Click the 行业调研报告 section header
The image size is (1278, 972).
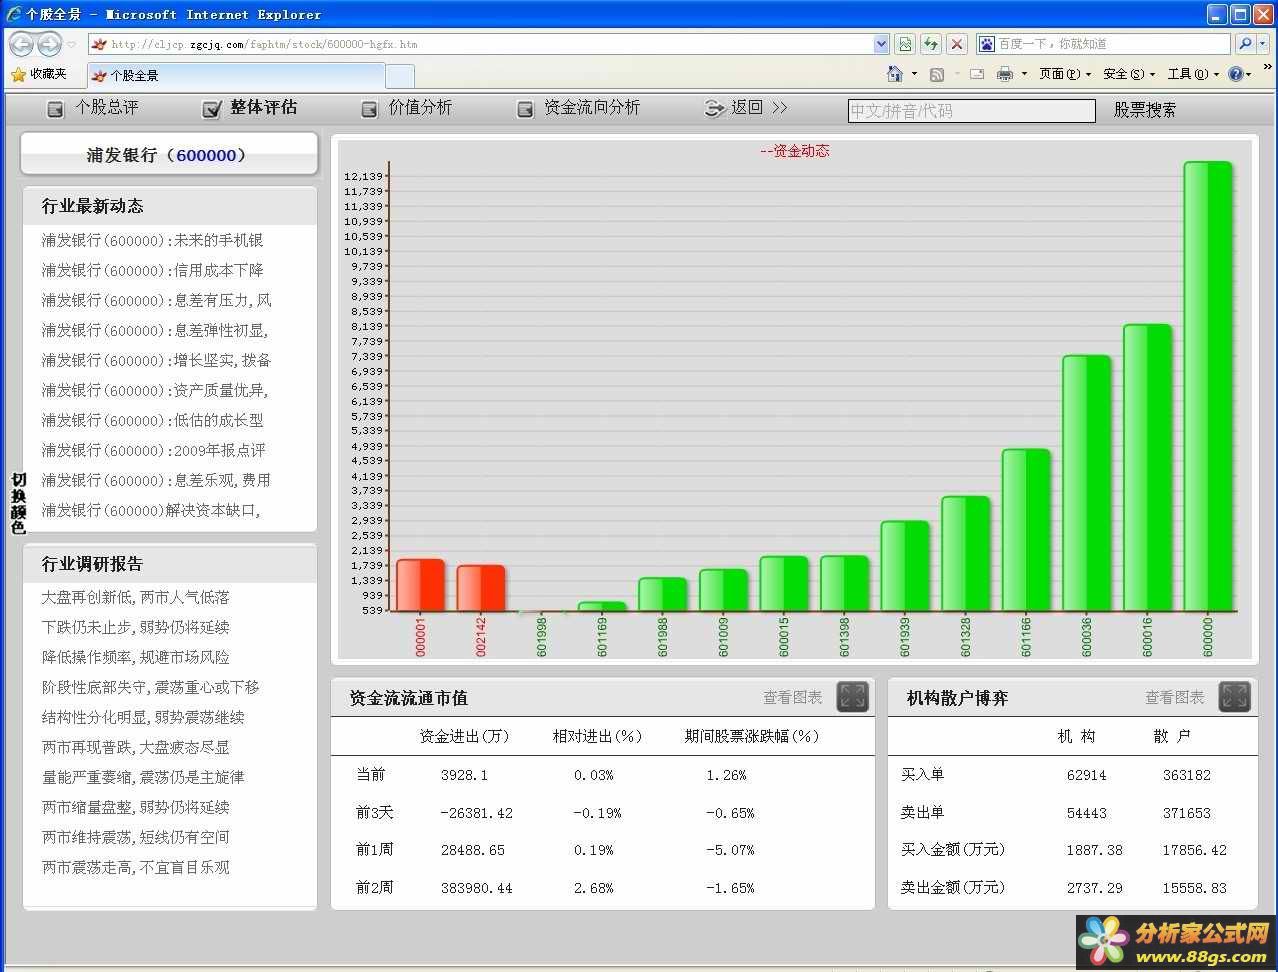point(170,564)
